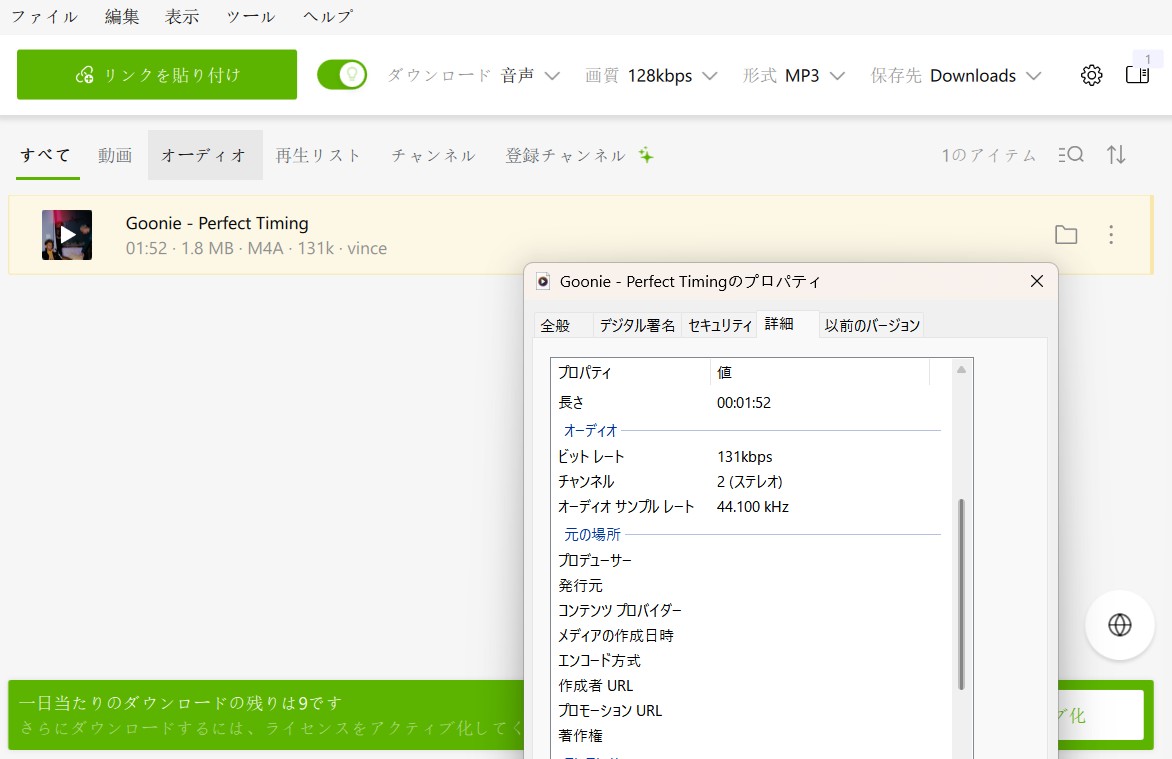Open the 形式 MP3 dropdown
Screen dimensions: 1172x759
794,76
